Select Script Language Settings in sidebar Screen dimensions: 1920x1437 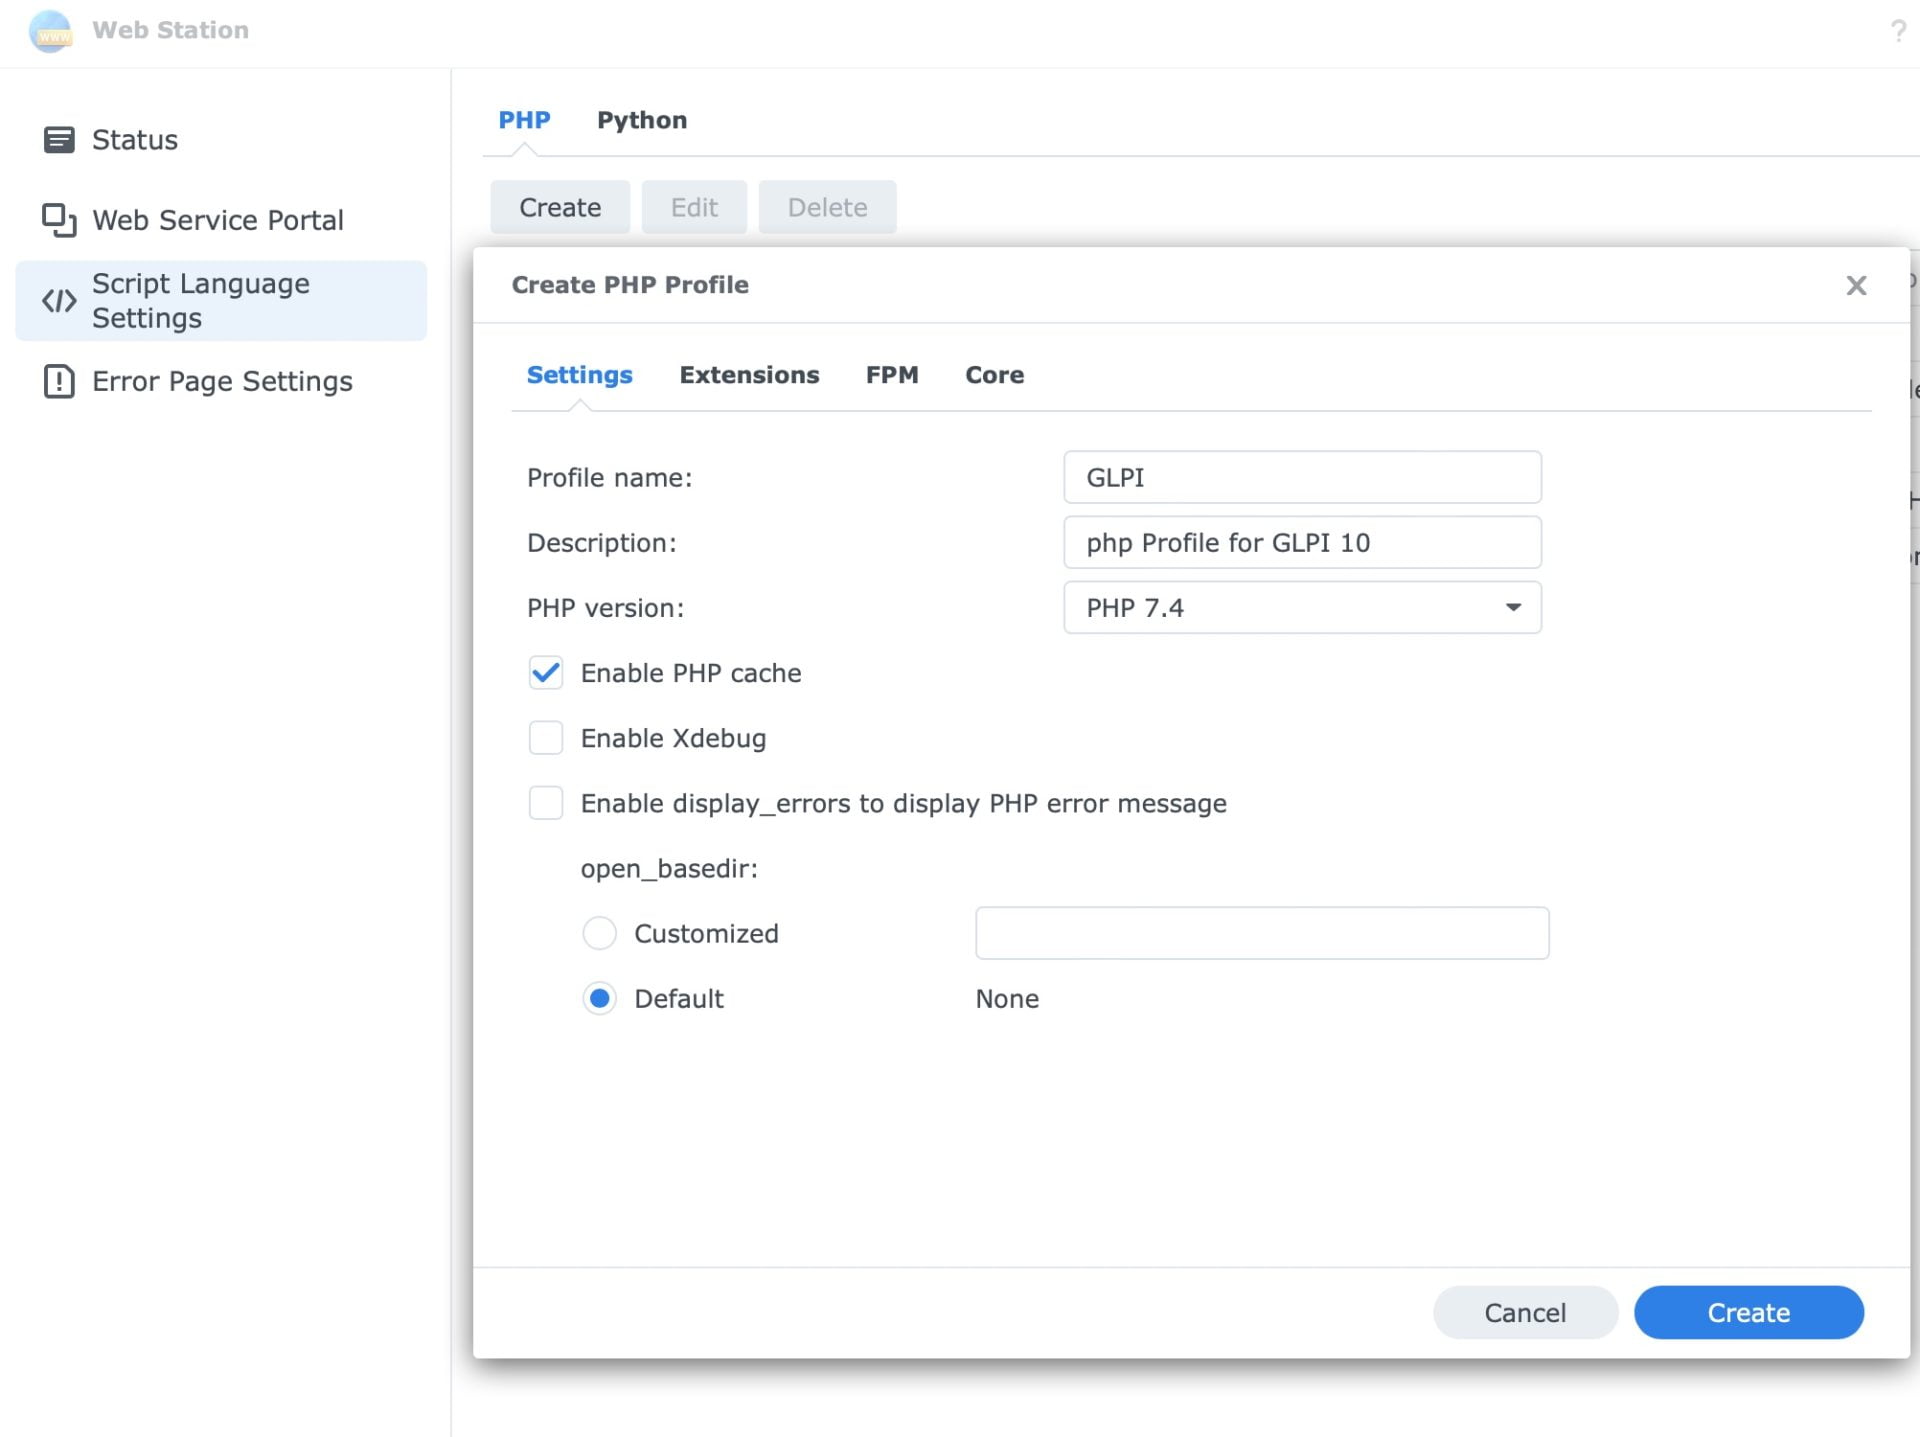point(221,301)
